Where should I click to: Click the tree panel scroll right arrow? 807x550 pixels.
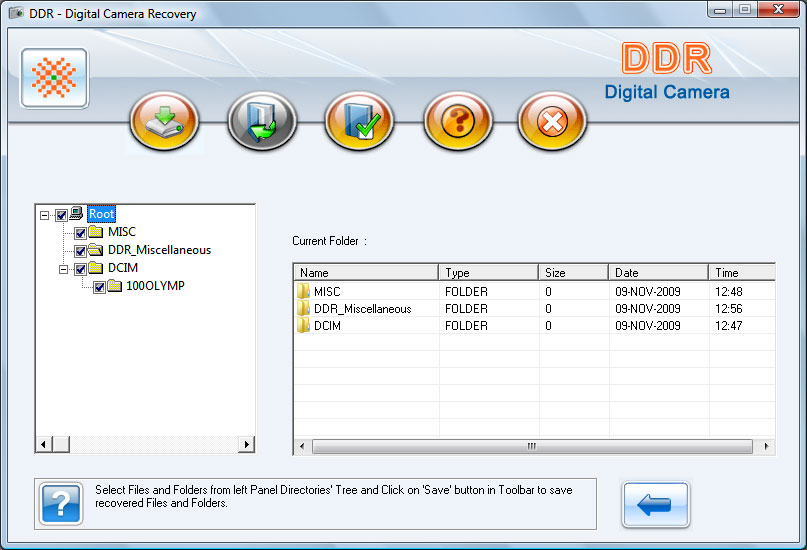tap(246, 444)
